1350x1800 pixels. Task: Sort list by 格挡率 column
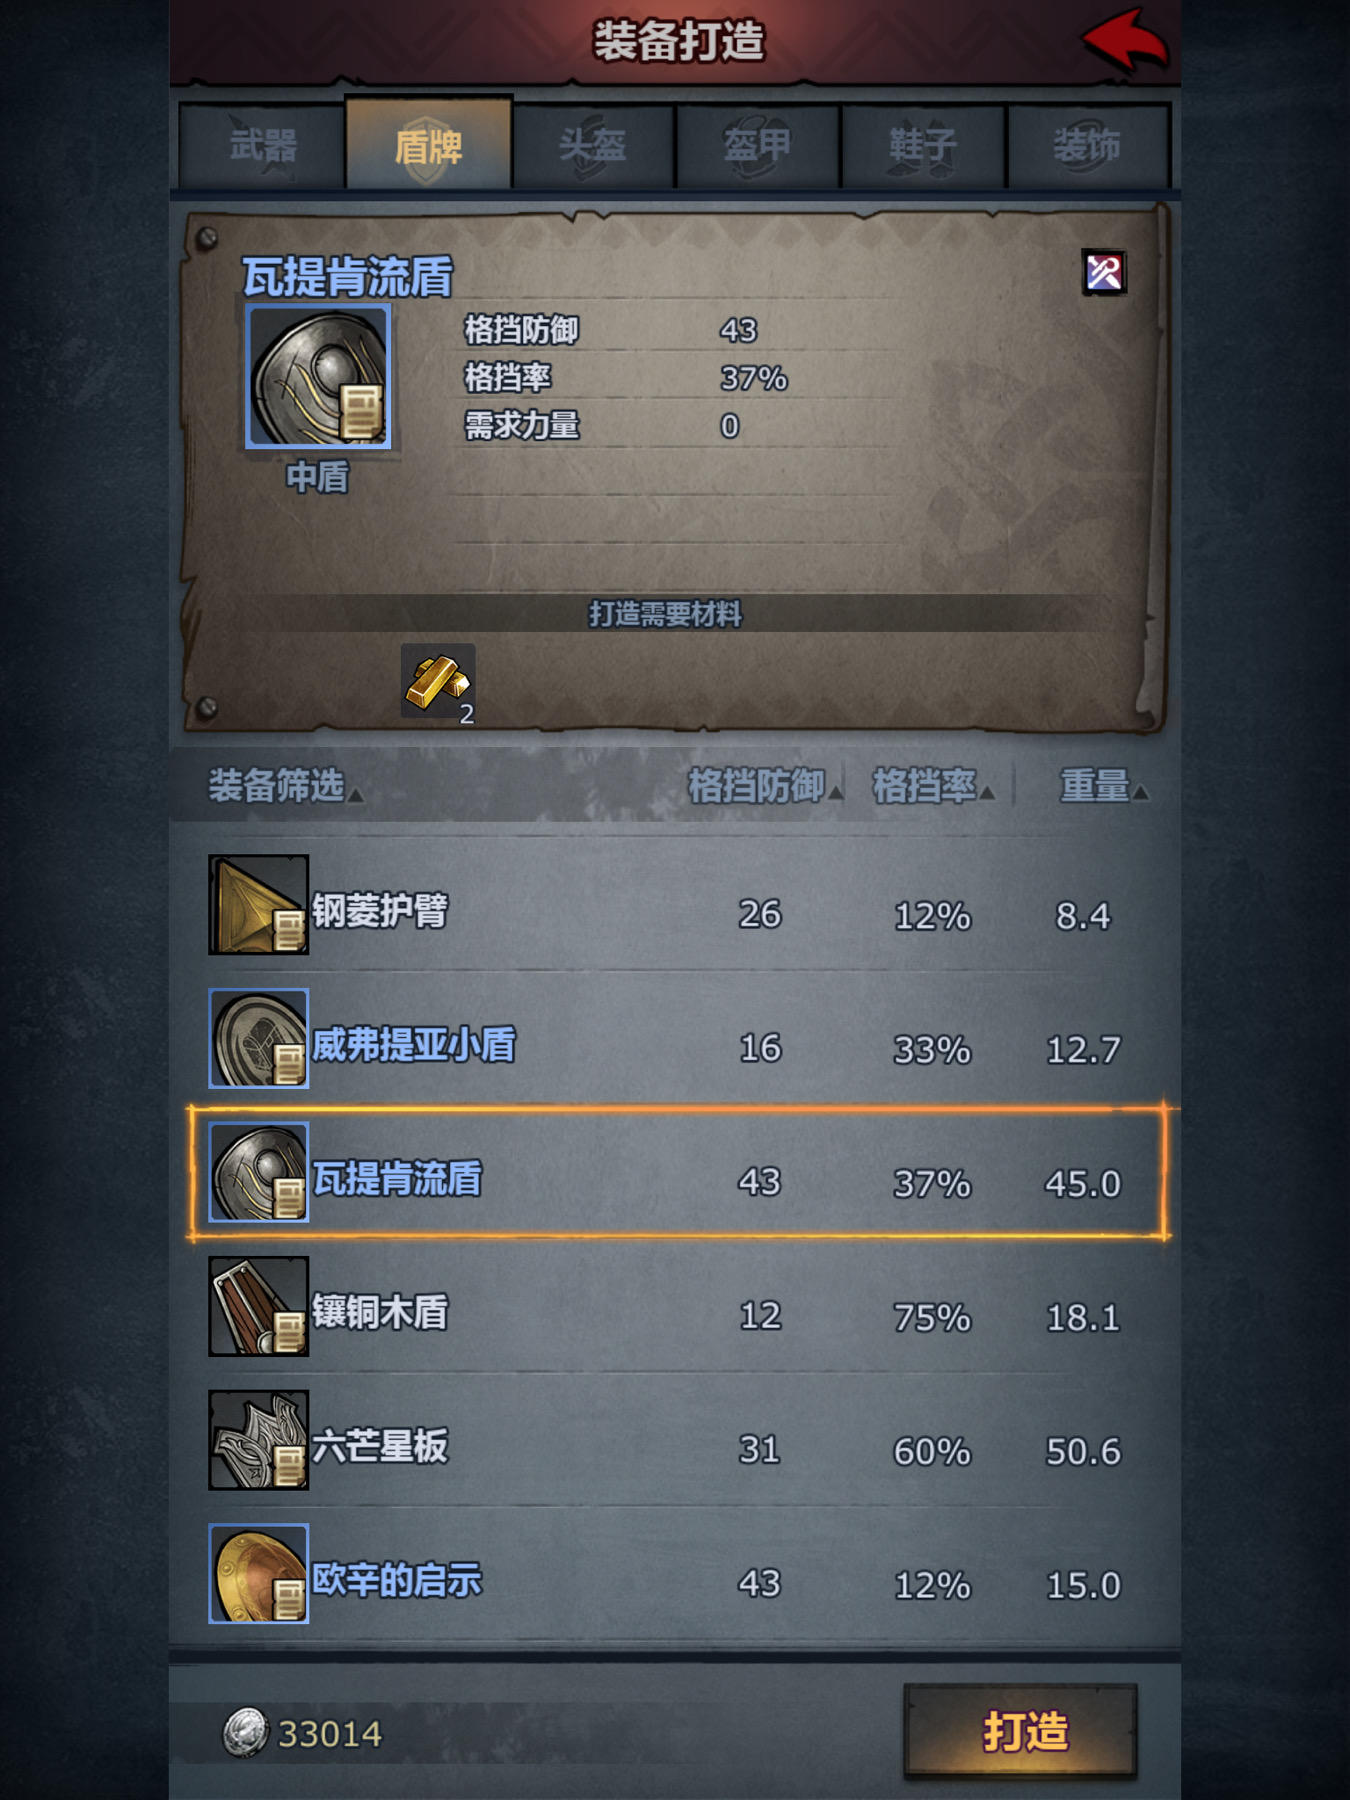[x=932, y=786]
